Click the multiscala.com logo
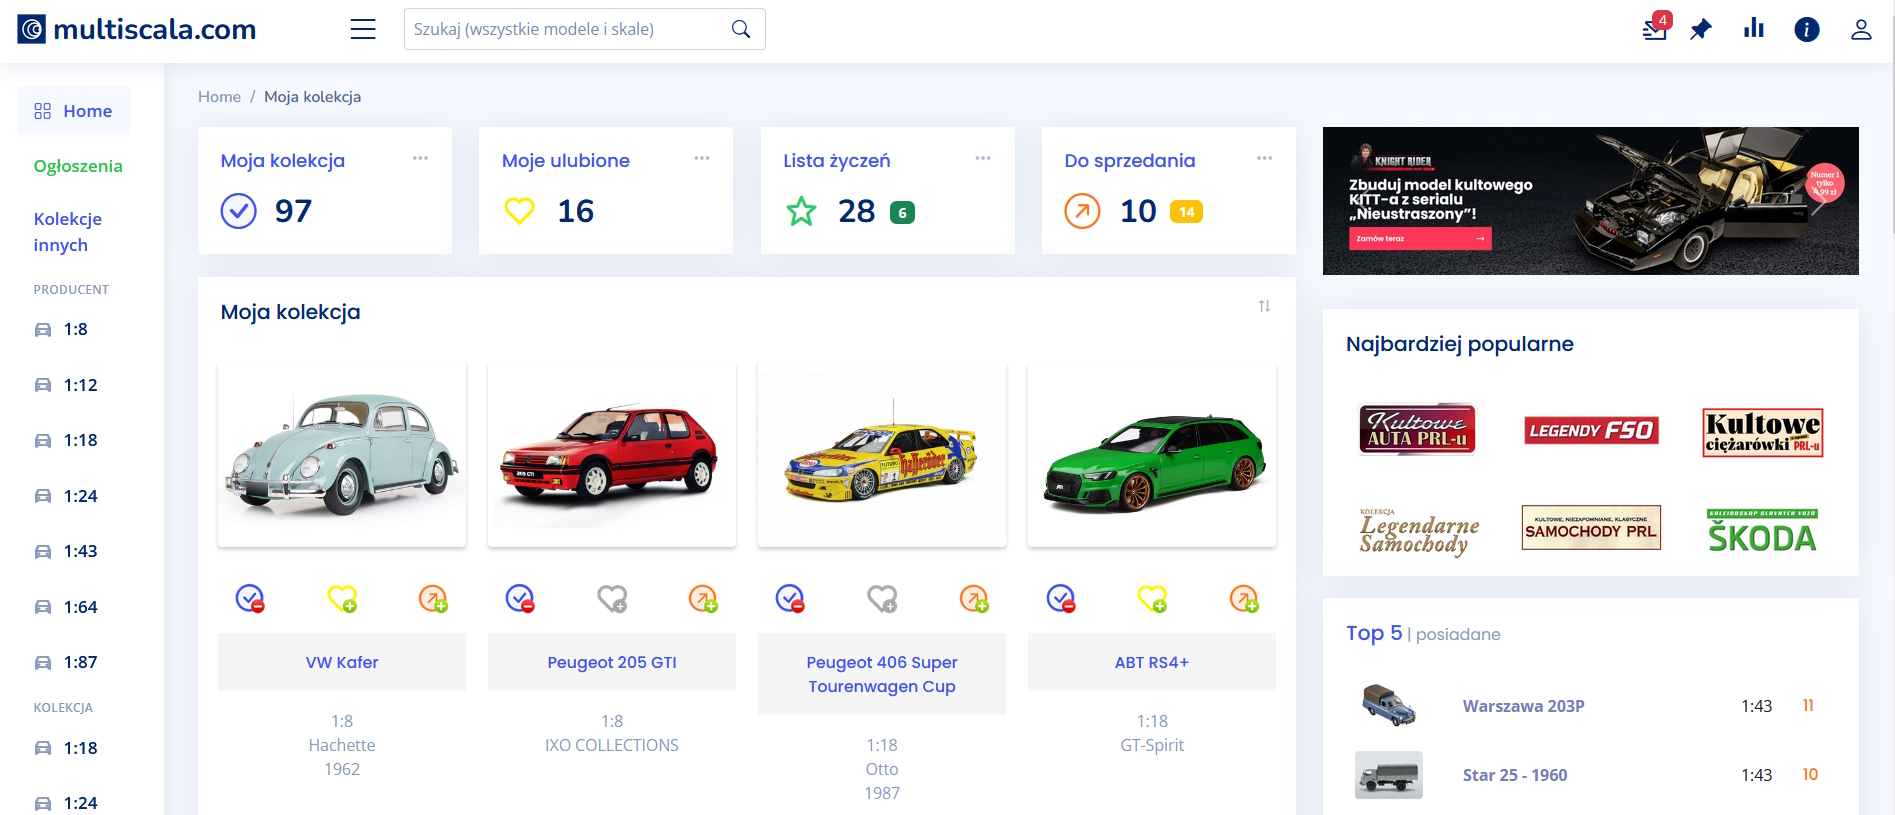Screen dimensions: 1895x815 coord(137,29)
